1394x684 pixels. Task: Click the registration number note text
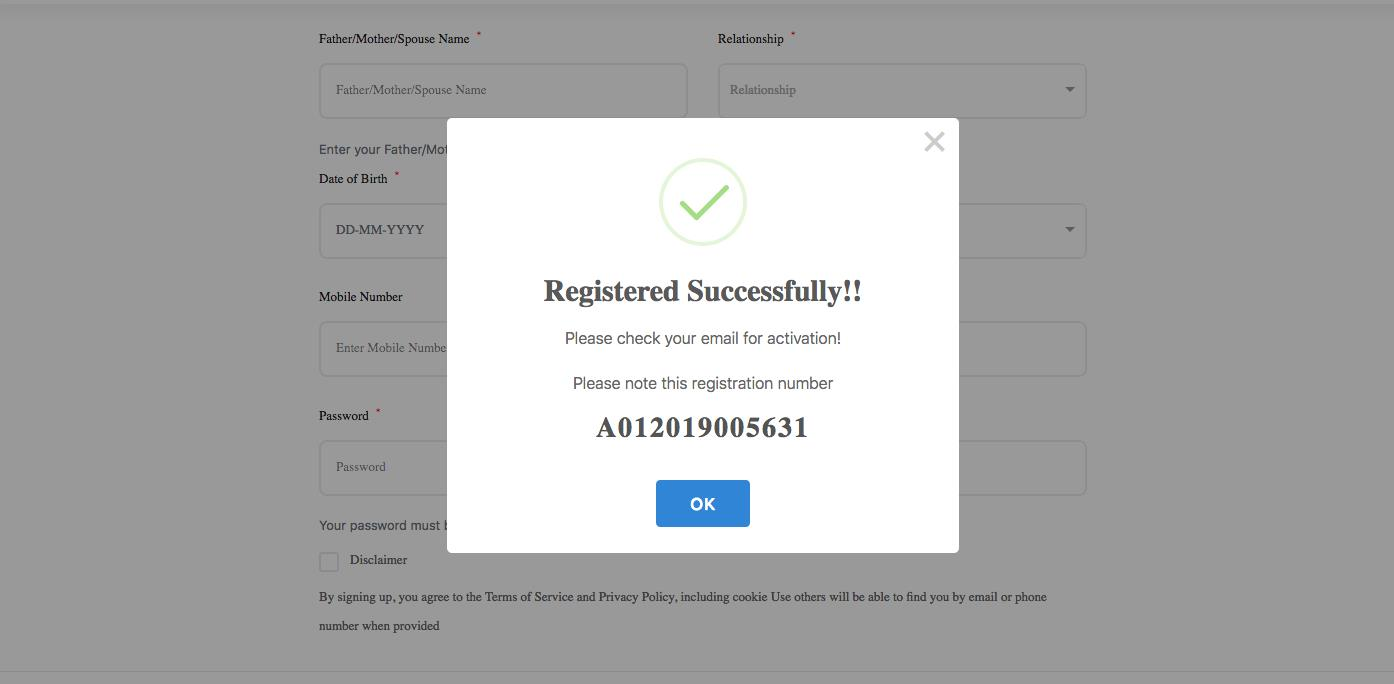(x=702, y=383)
